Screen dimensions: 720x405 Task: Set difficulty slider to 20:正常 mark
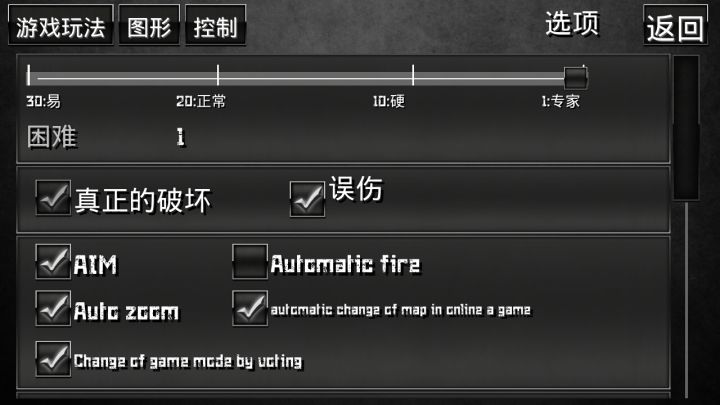218,75
